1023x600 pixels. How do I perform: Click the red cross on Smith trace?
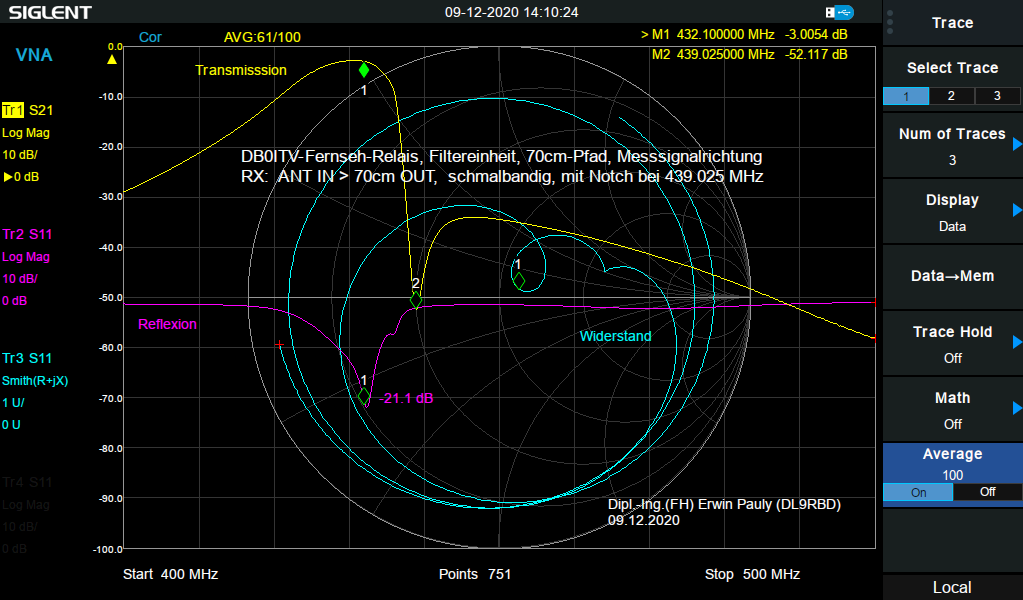[x=280, y=344]
